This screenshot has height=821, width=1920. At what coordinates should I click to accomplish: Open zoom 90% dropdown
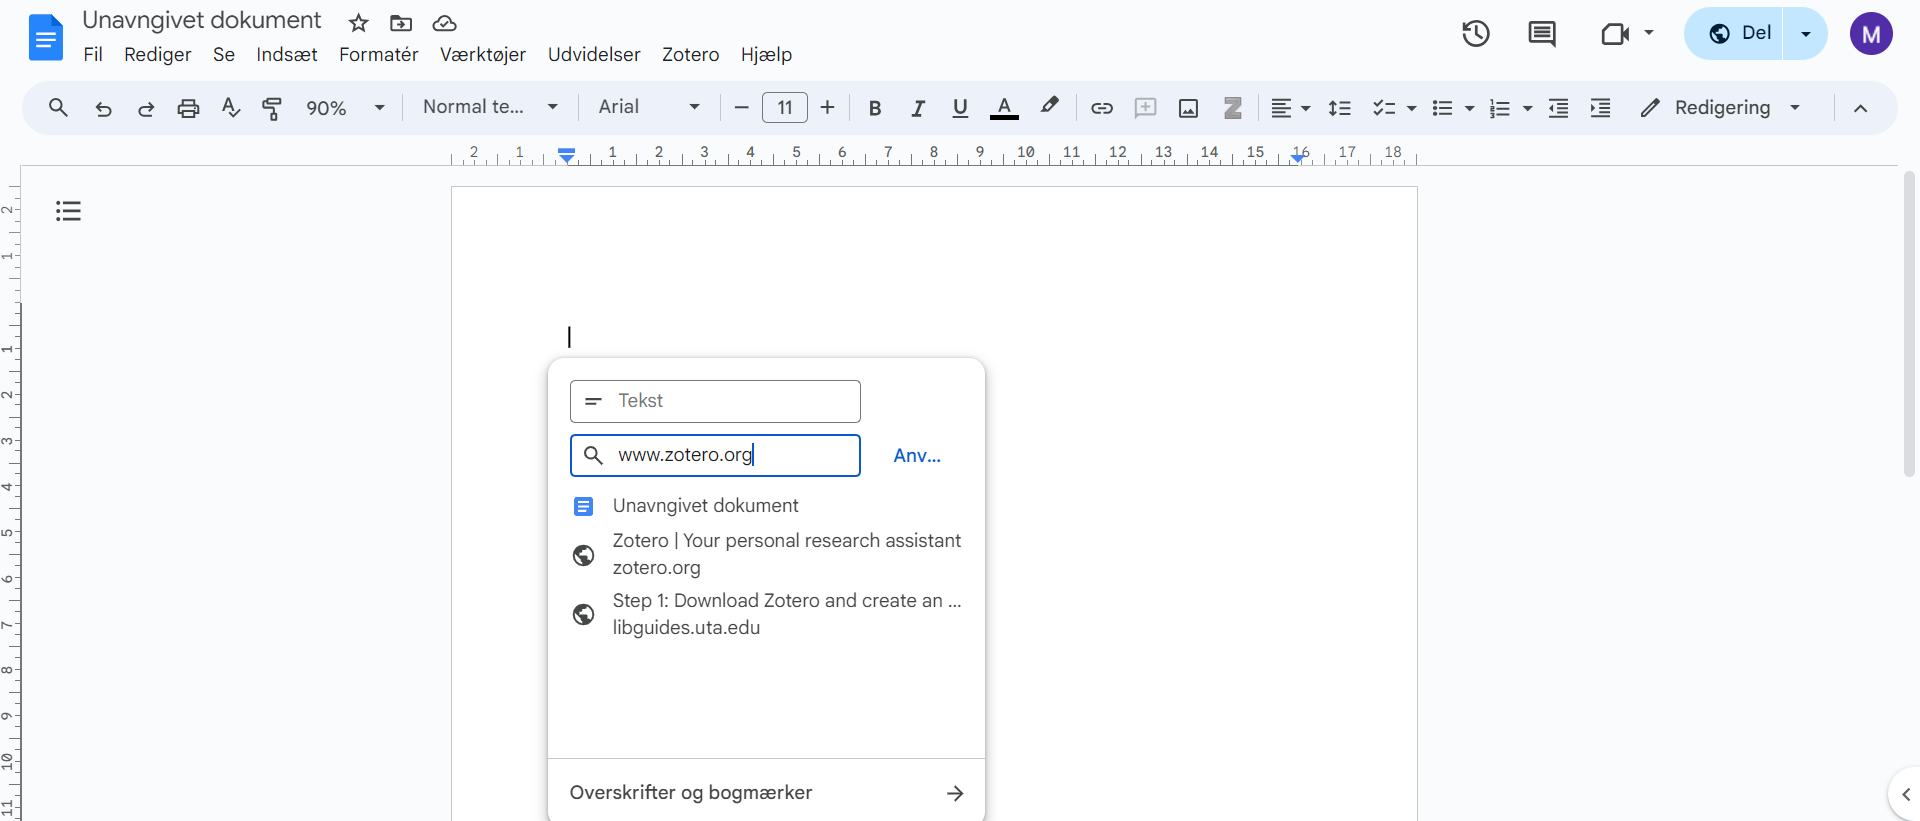345,108
